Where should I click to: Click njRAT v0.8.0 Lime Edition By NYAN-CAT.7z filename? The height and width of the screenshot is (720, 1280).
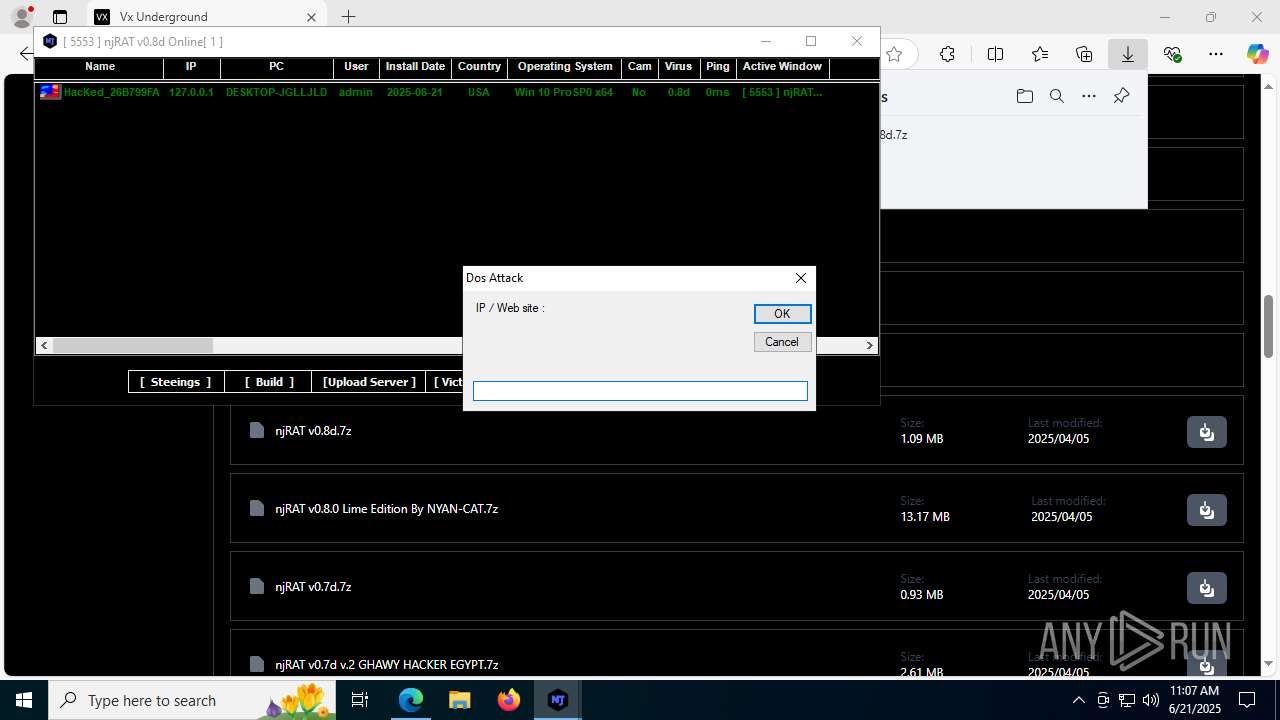point(386,508)
